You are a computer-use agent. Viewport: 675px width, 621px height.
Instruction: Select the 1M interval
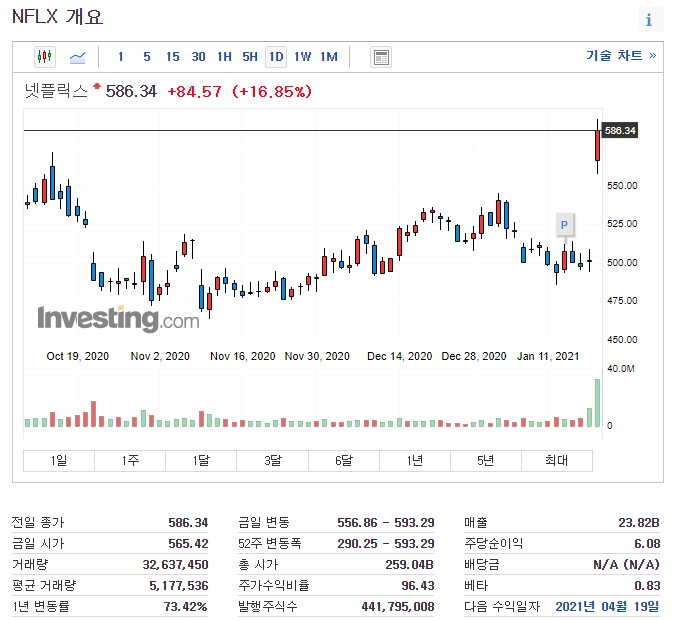328,56
